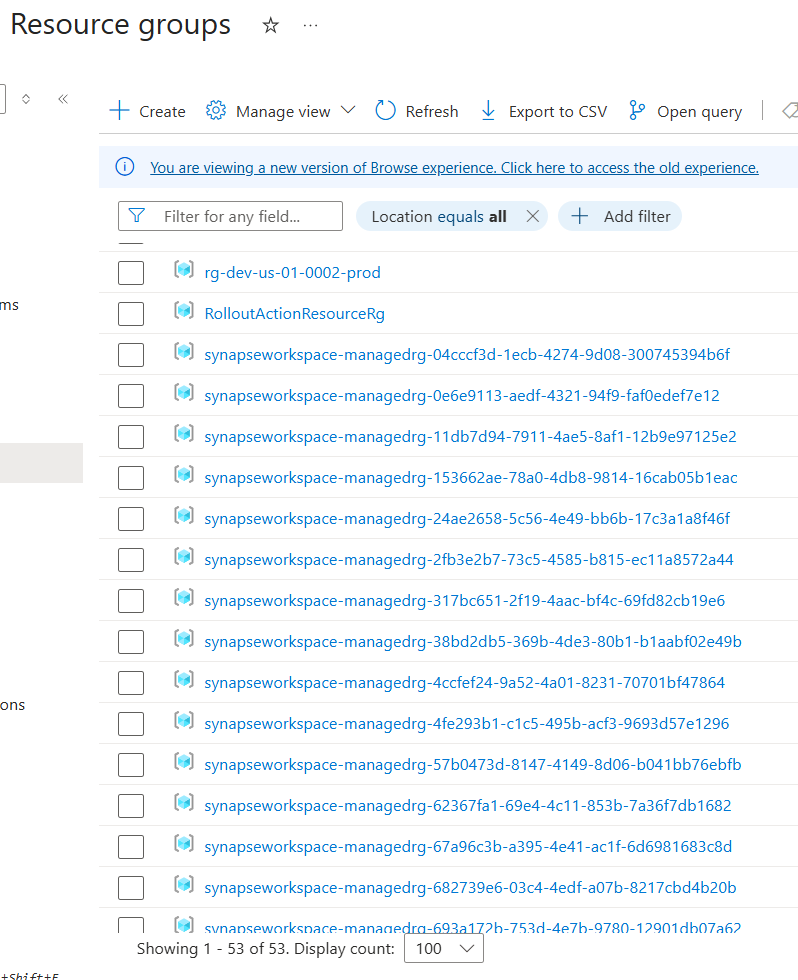Image resolution: width=798 pixels, height=980 pixels.
Task: Click the Refresh label in the toolbar
Action: (432, 111)
